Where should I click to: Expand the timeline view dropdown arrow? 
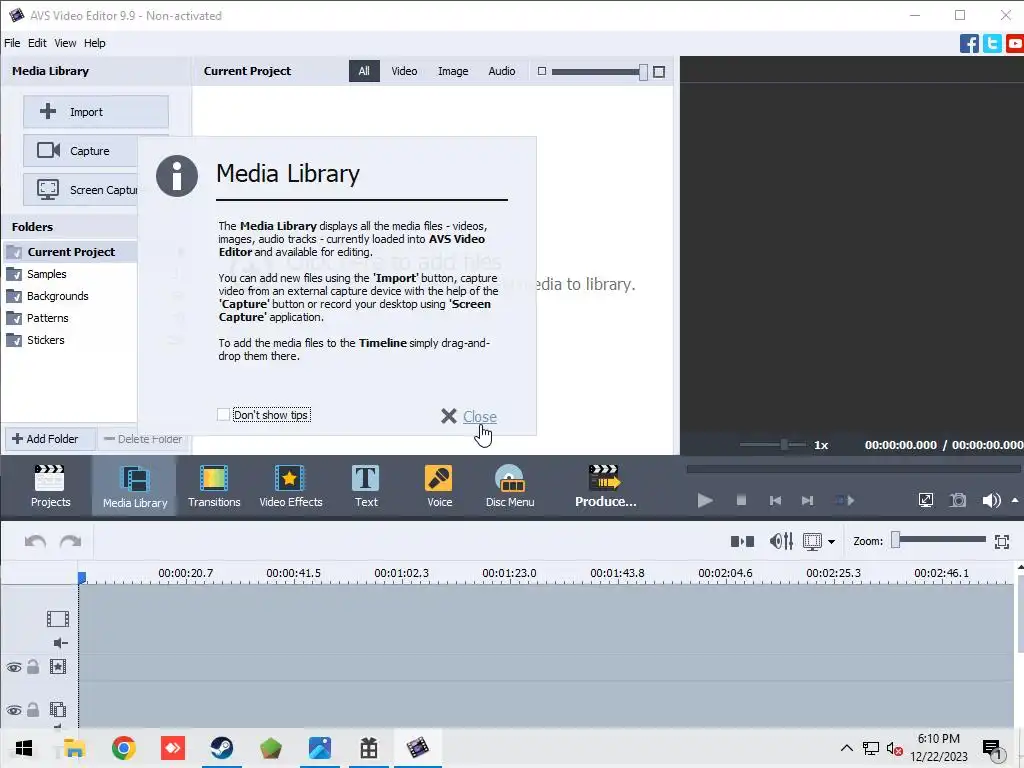[831, 542]
